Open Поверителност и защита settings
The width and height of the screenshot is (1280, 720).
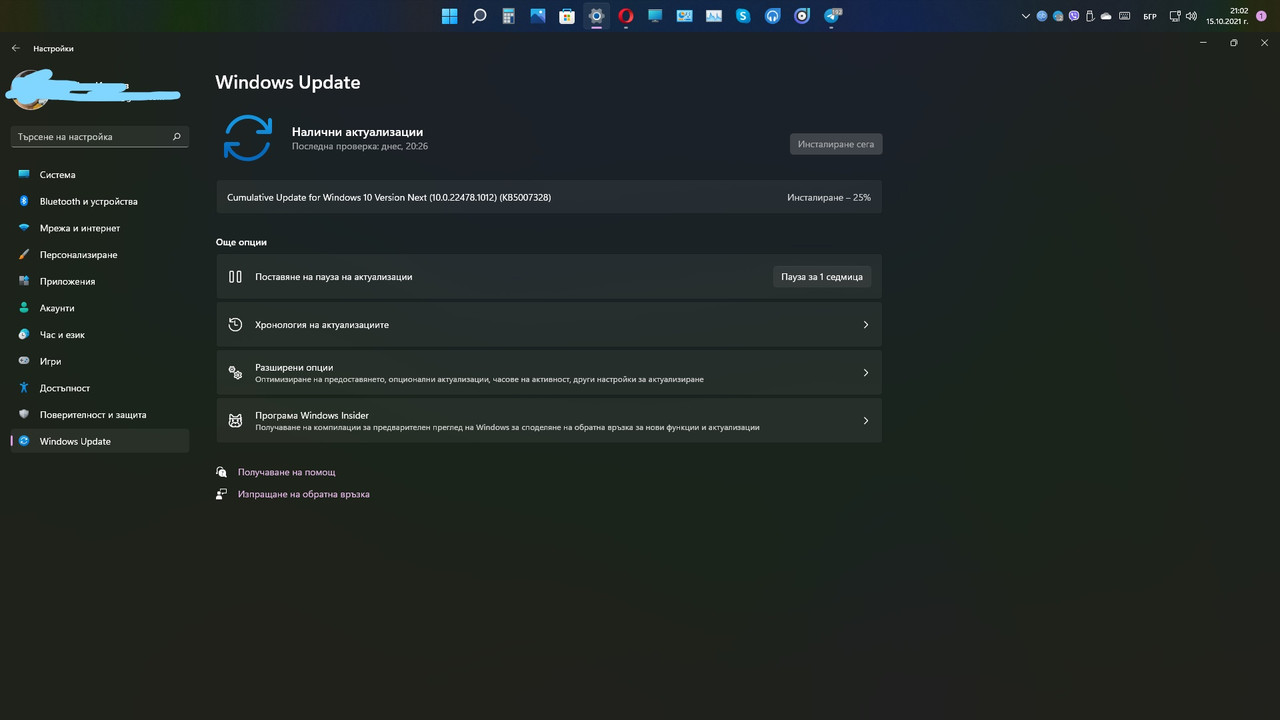(99, 415)
